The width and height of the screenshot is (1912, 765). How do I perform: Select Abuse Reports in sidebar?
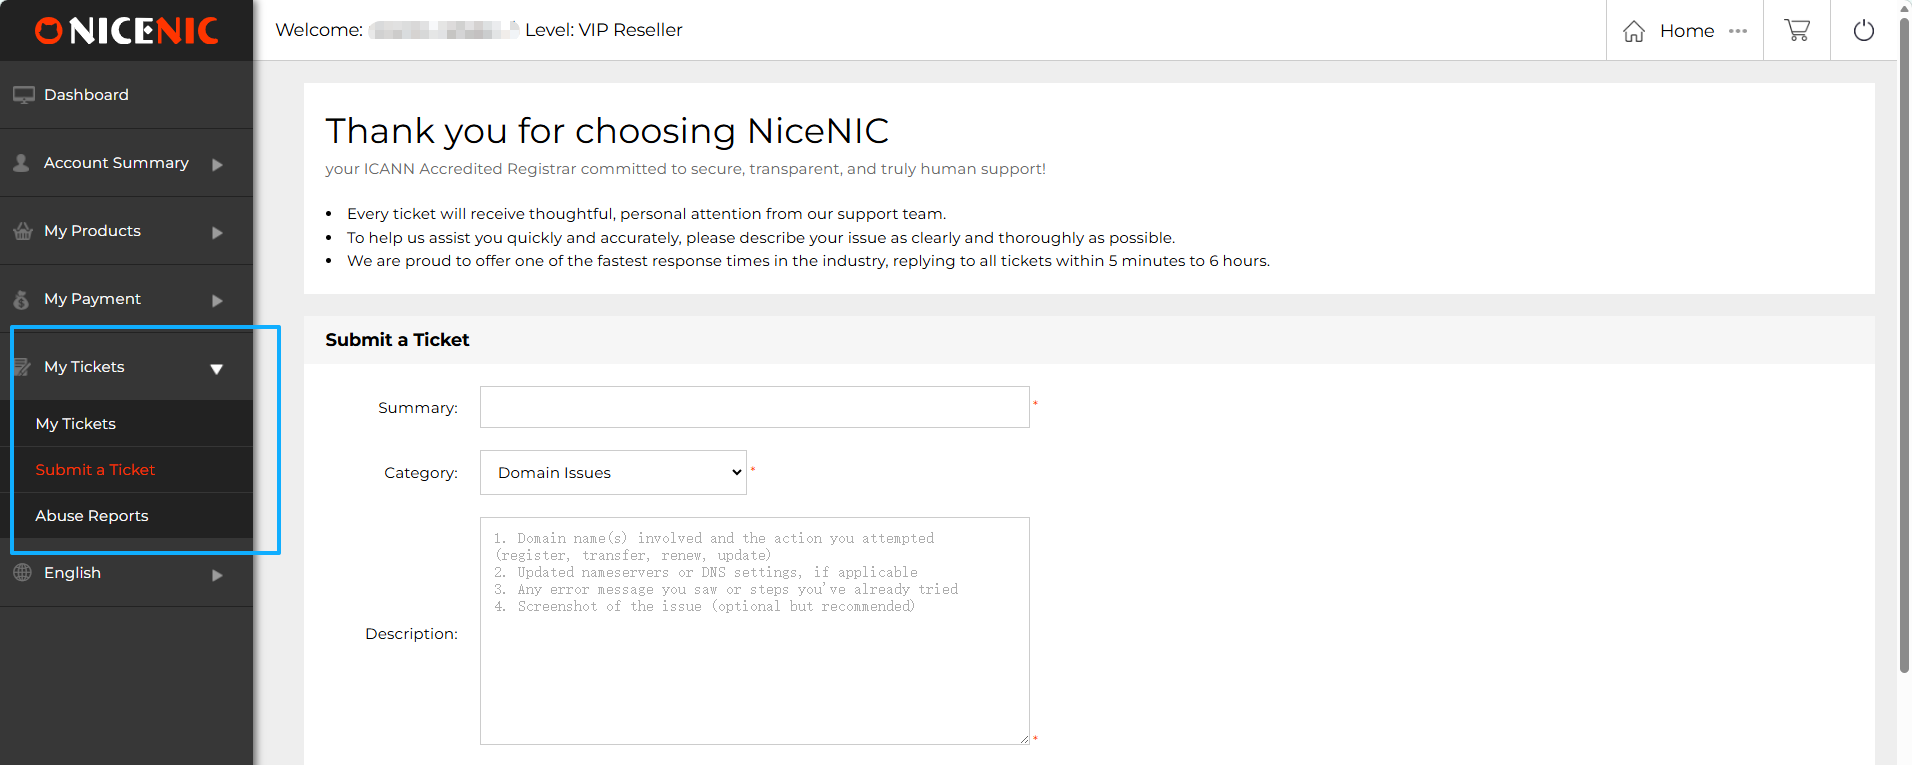(92, 516)
